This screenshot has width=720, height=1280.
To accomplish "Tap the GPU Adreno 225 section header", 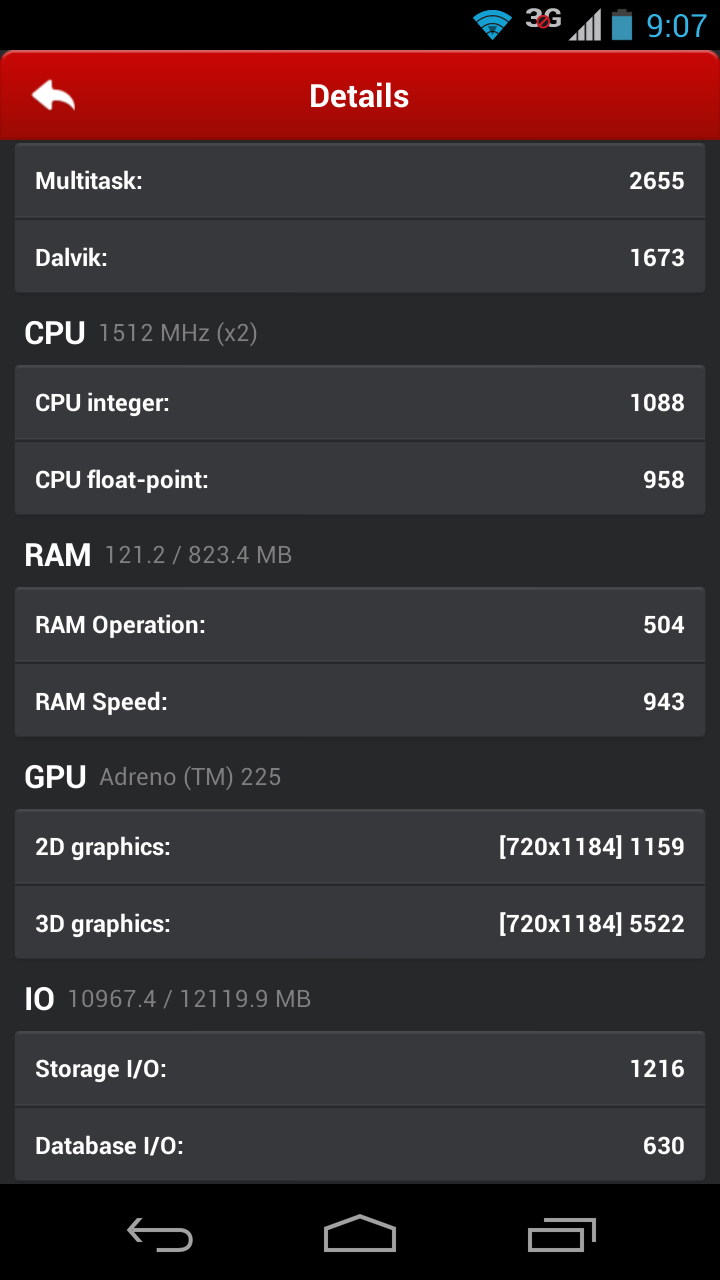I will click(153, 777).
